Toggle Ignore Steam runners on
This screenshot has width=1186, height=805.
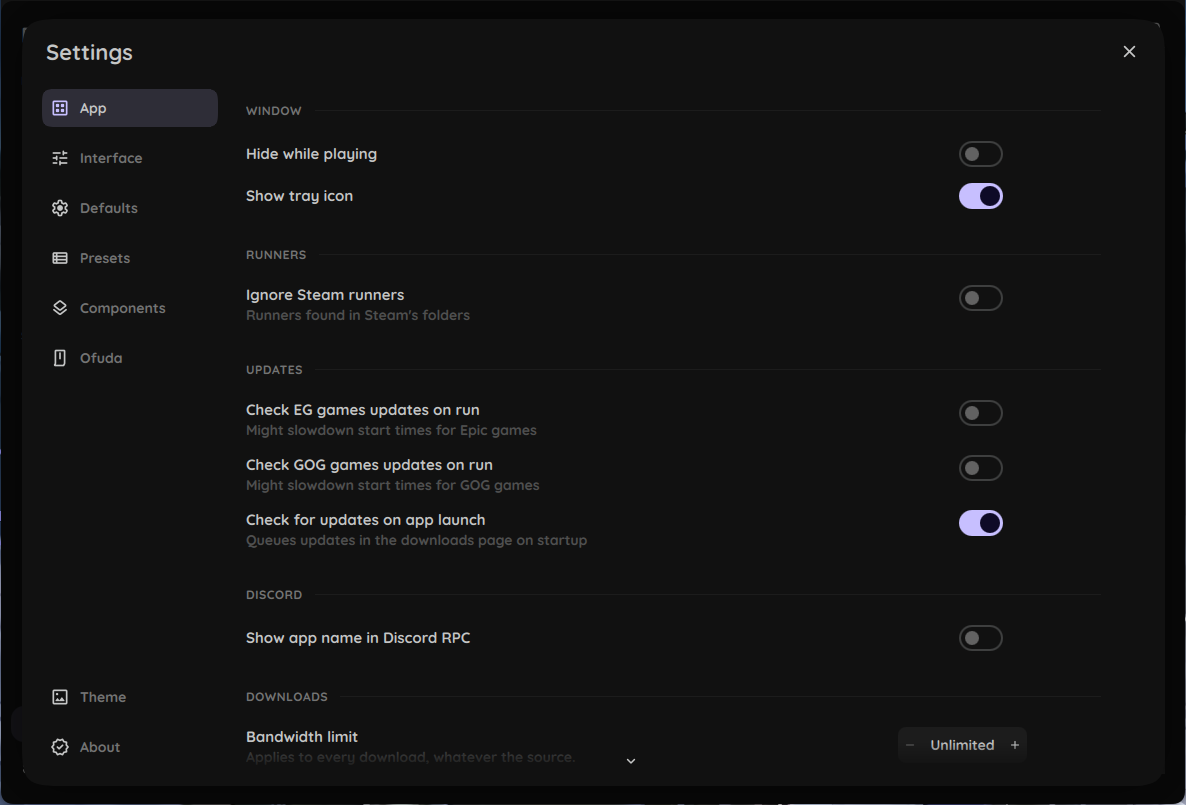980,298
